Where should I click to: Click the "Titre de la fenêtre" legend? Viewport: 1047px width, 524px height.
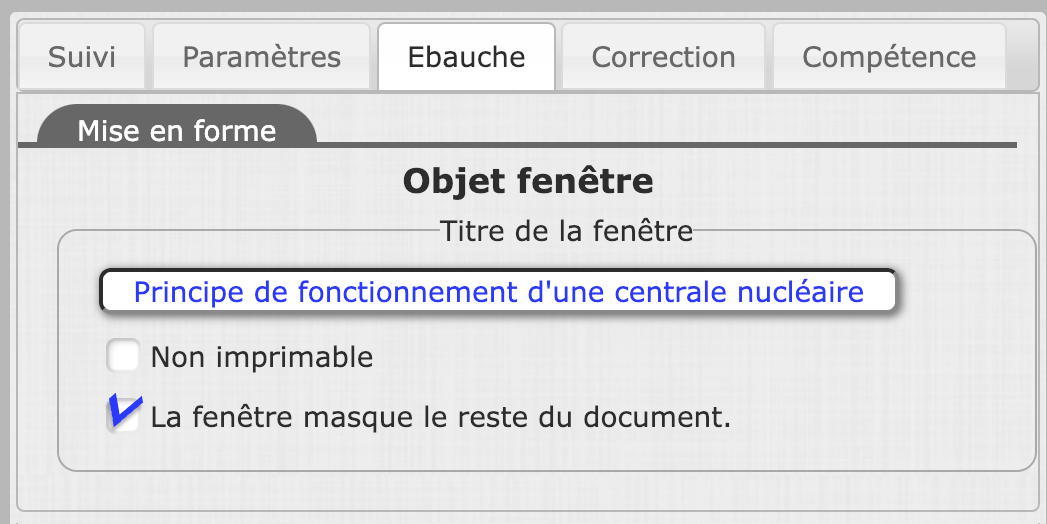point(566,232)
